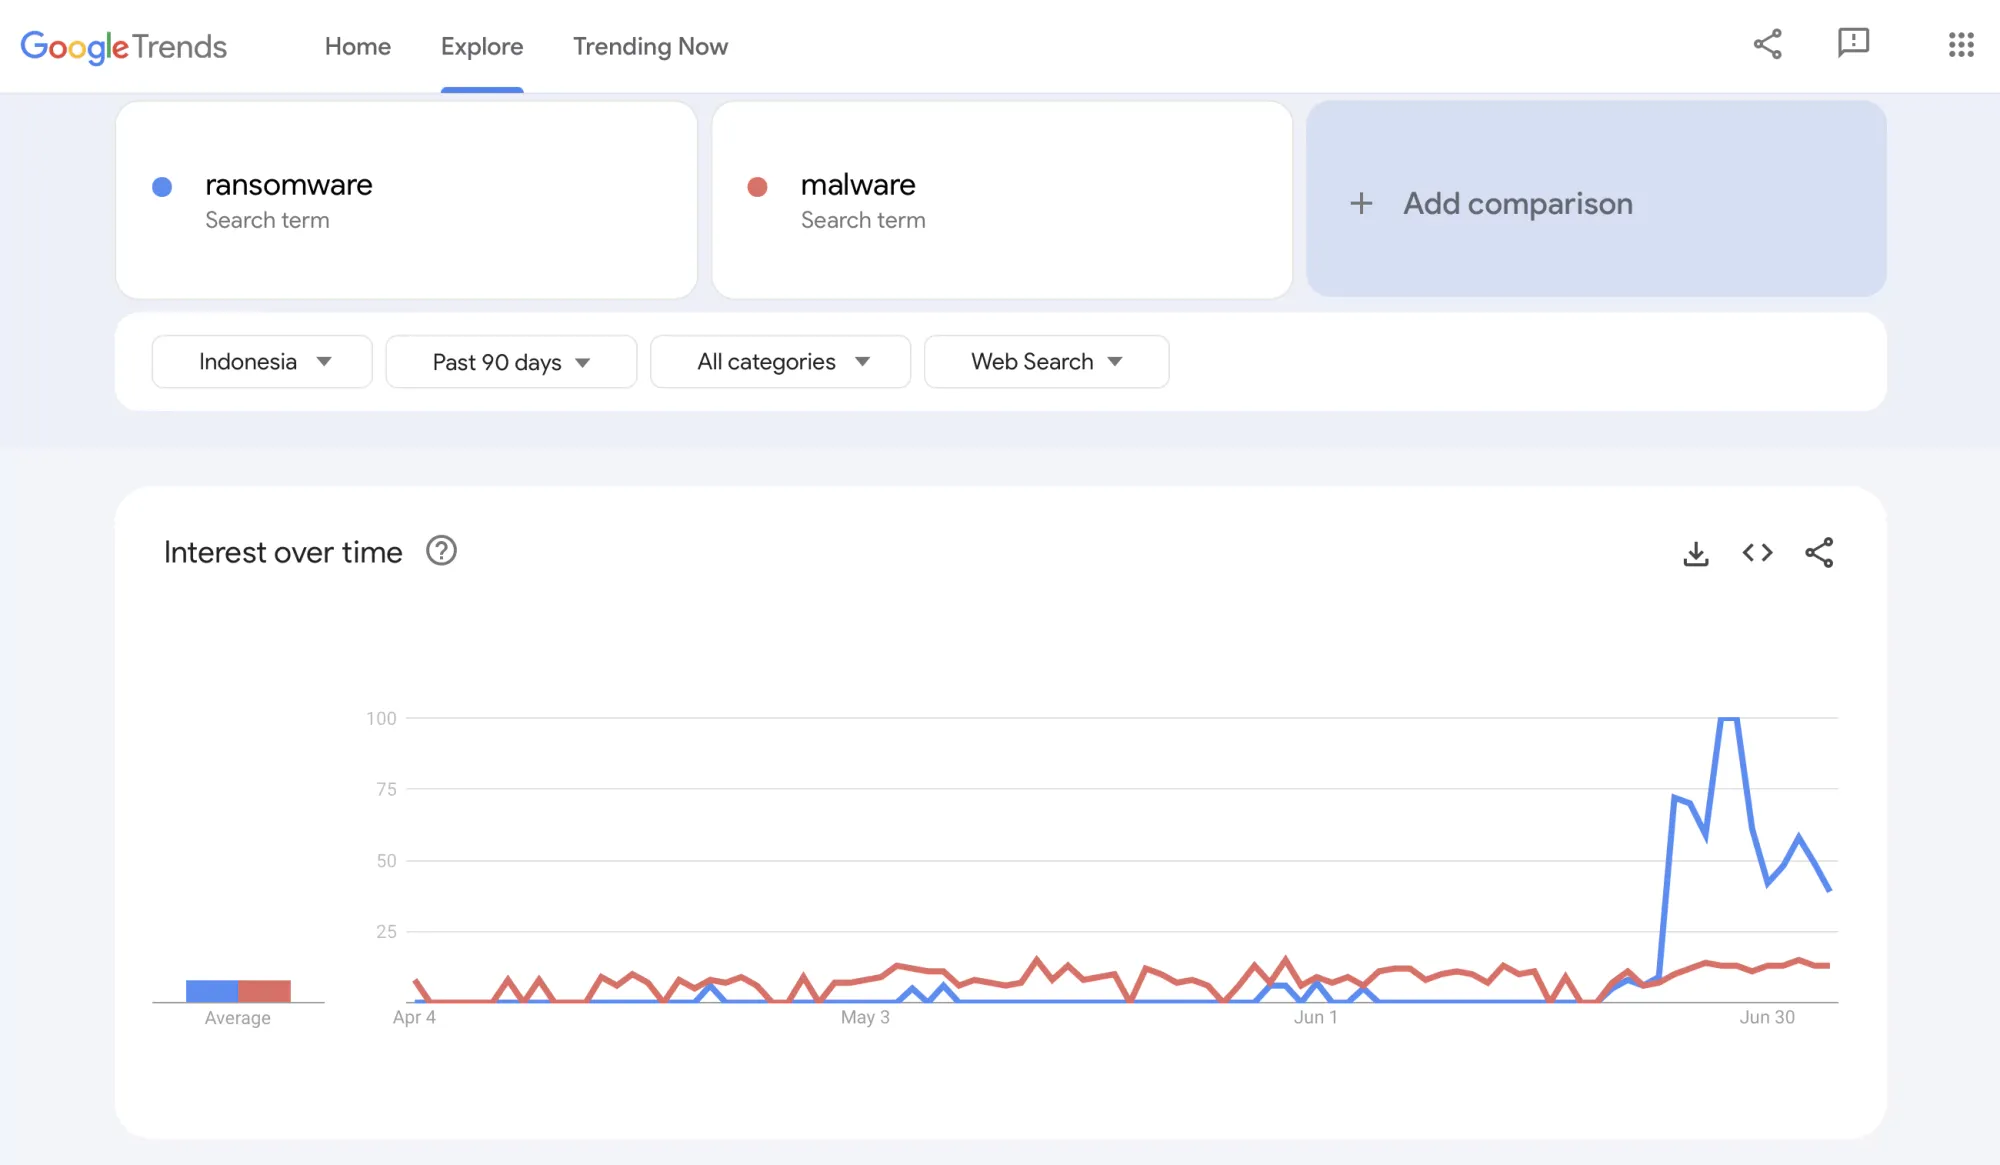Click the ransomware search term card

pyautogui.click(x=406, y=198)
